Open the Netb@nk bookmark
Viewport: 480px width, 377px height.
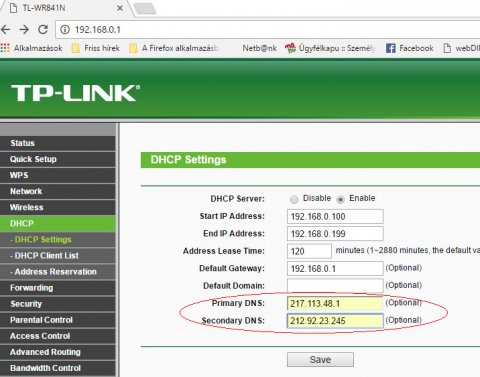point(259,48)
